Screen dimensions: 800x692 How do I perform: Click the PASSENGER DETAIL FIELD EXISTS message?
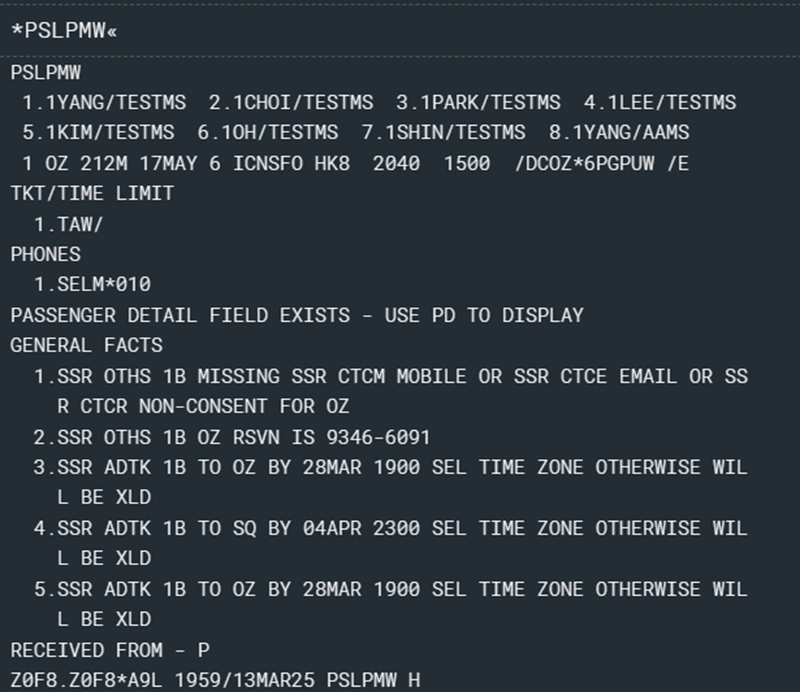coord(297,315)
